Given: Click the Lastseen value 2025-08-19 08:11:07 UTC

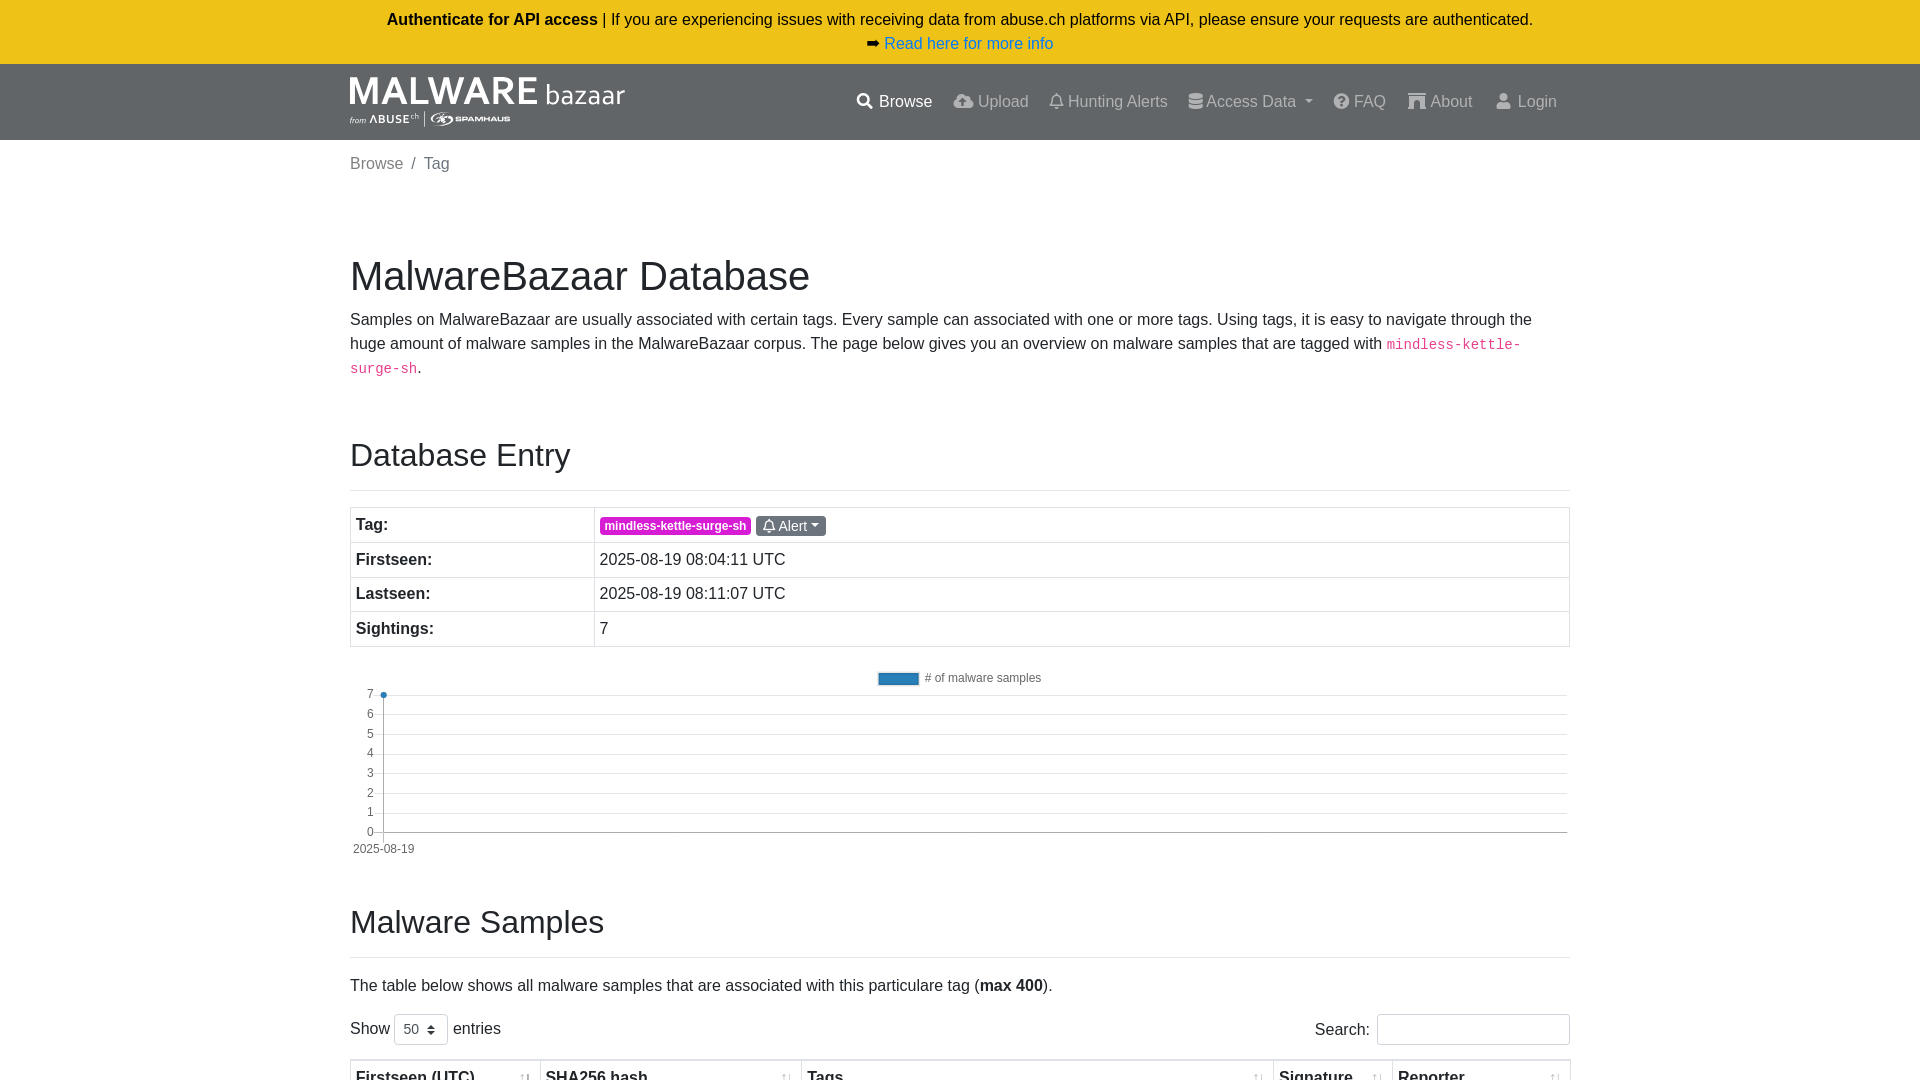Looking at the screenshot, I should pyautogui.click(x=692, y=594).
